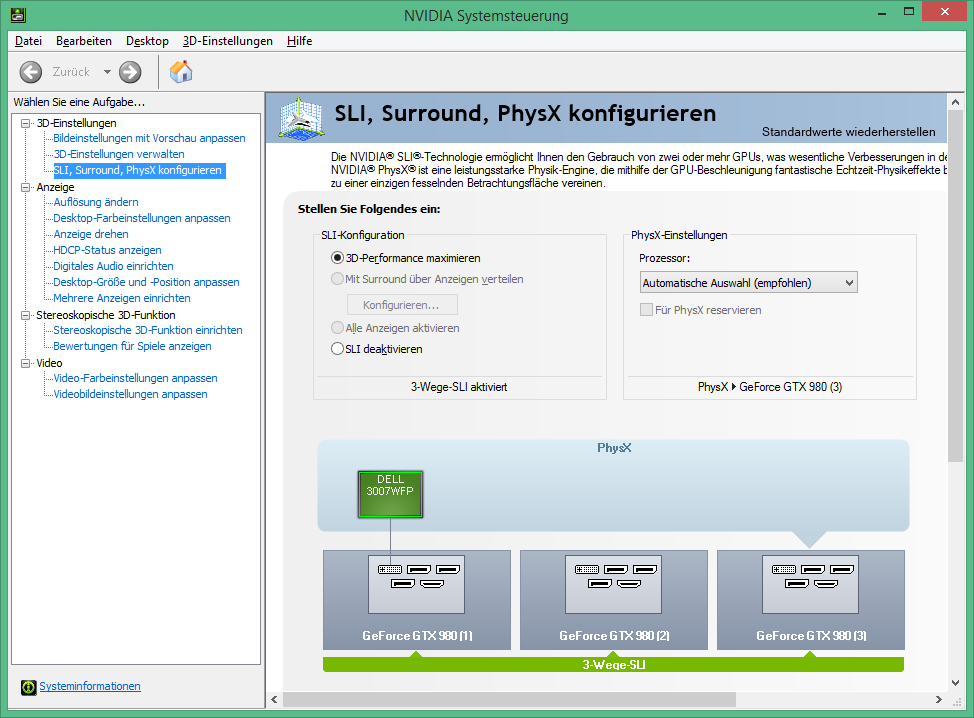
Task: Open the Bearbeiten menu
Action: point(84,41)
